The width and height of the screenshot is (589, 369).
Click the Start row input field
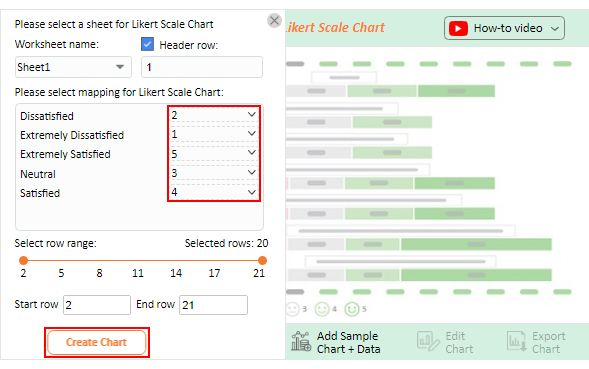[97, 305]
